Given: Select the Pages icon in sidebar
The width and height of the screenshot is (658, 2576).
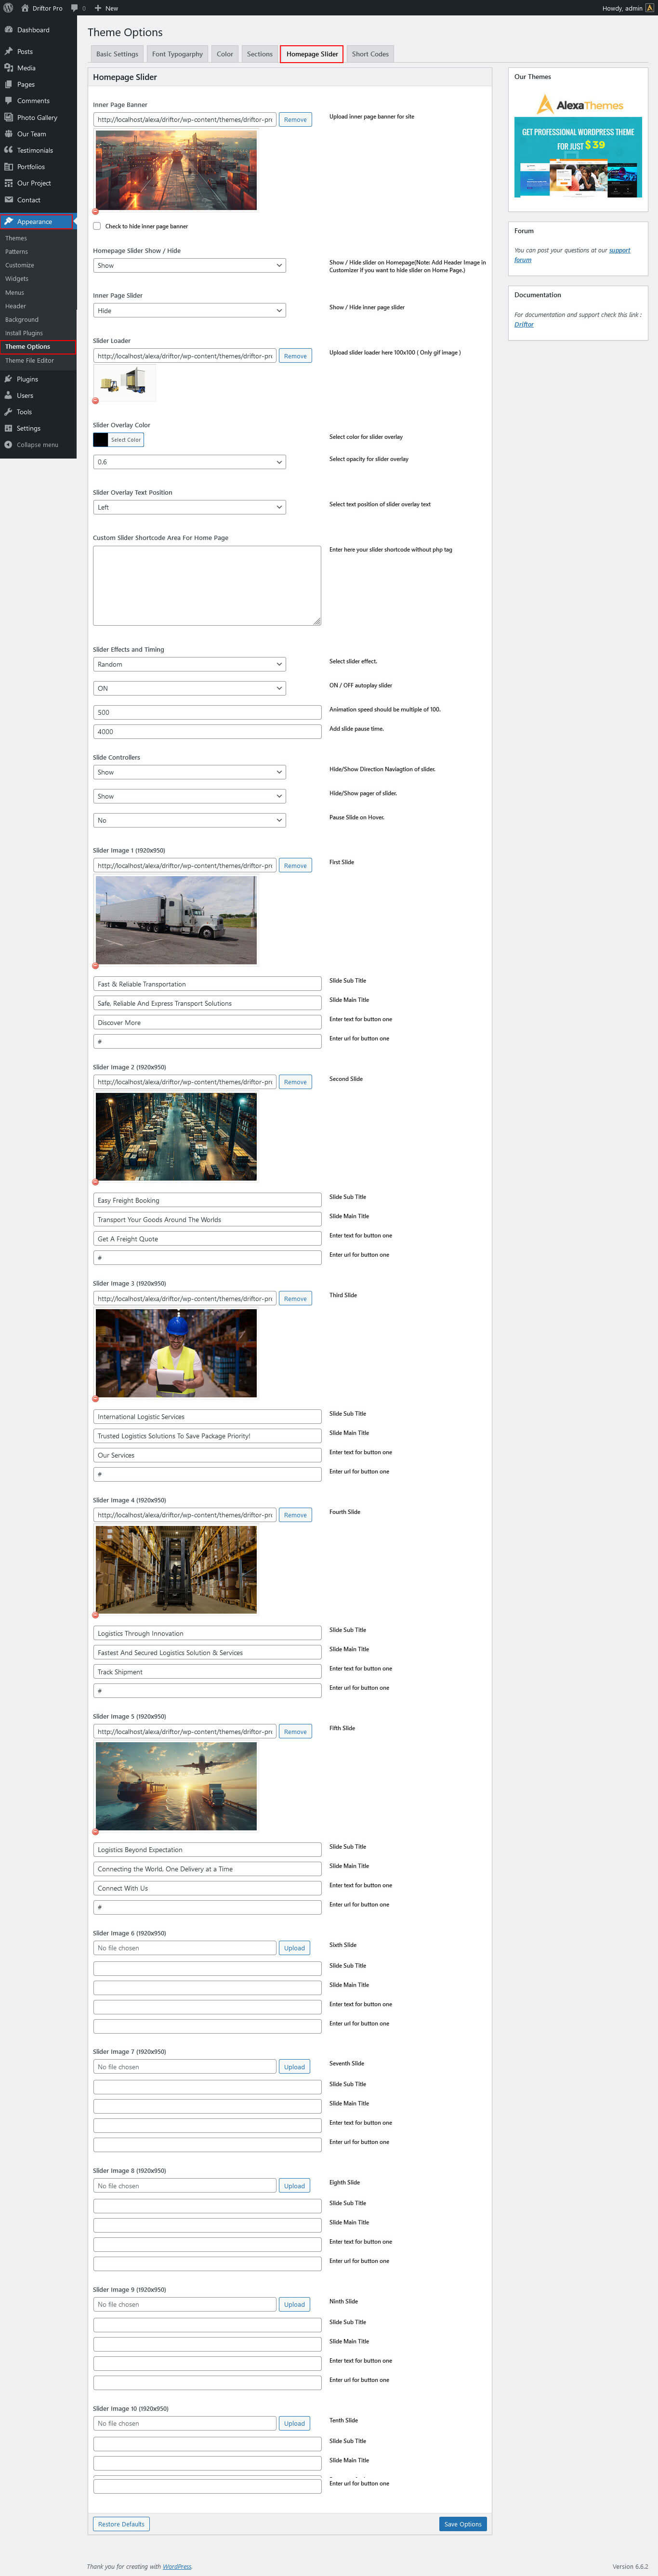Looking at the screenshot, I should [9, 84].
